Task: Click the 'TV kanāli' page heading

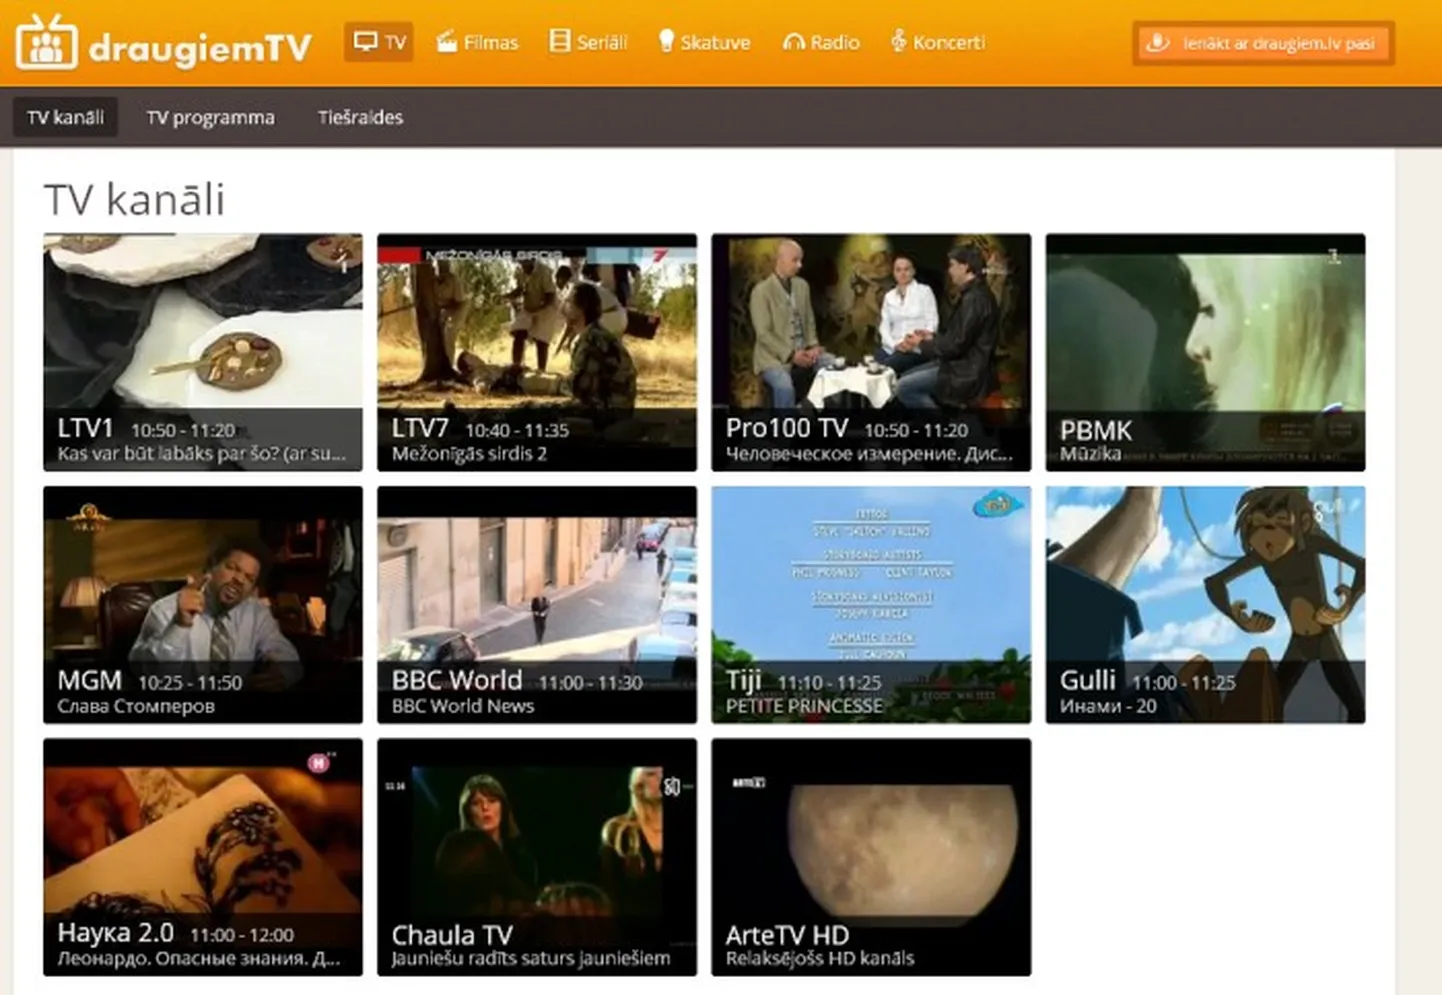Action: pos(134,200)
